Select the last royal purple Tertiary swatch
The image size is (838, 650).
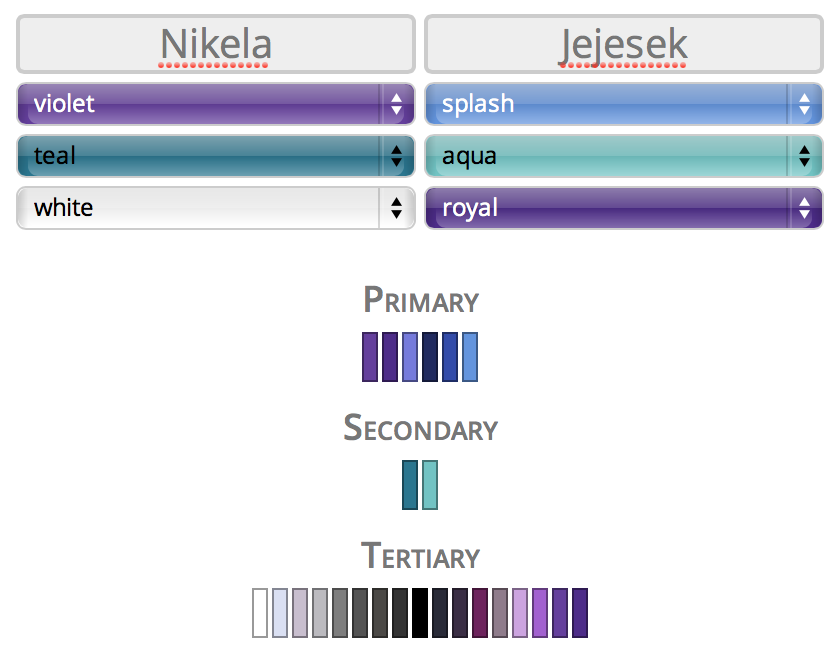580,613
